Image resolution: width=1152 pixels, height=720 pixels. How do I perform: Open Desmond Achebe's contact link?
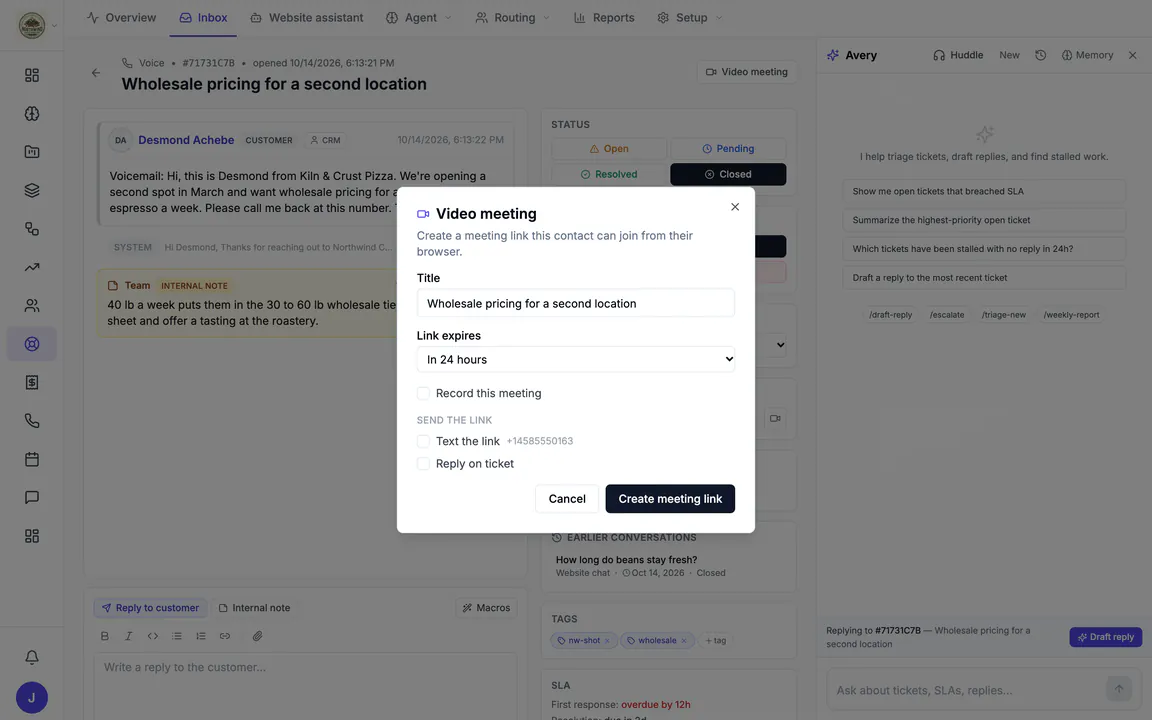click(x=186, y=140)
